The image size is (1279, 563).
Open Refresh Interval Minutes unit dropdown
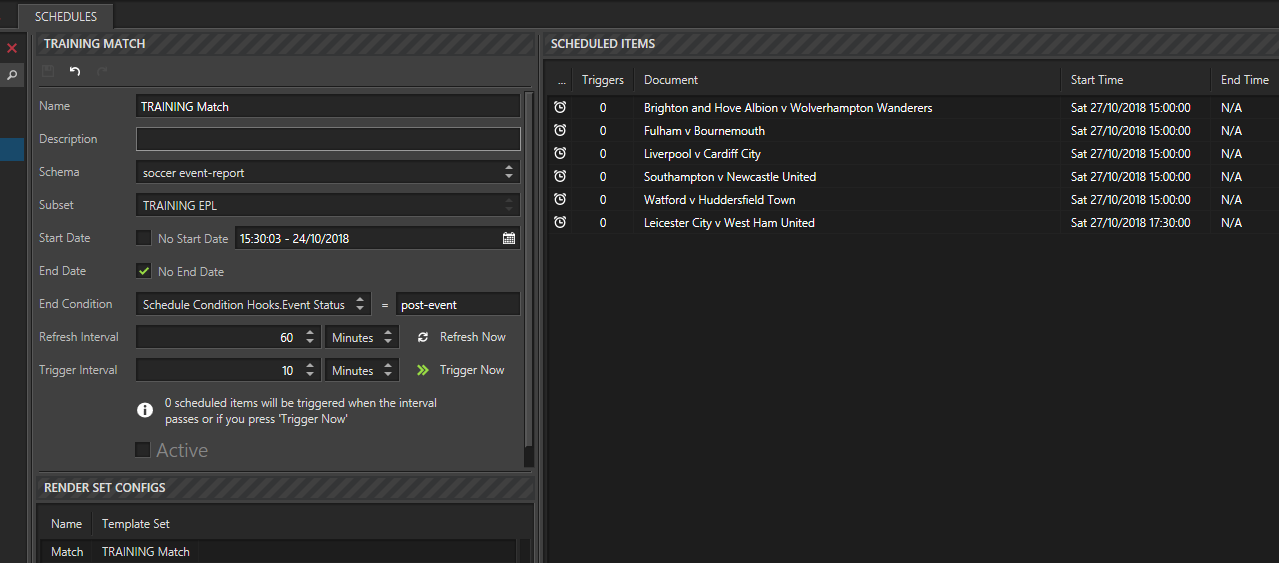362,337
